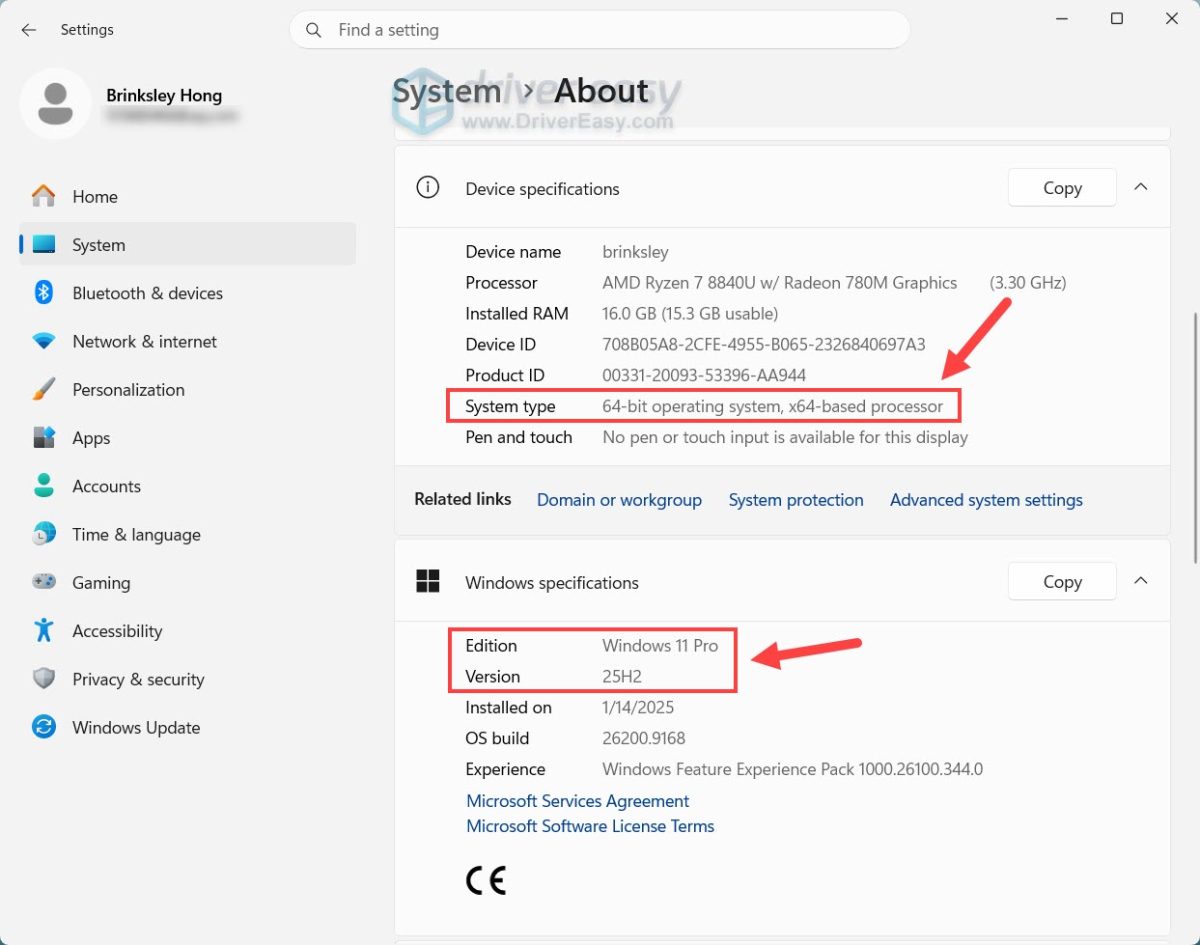Maximize the Settings window
Screen dimensions: 1200x945
point(1117,19)
